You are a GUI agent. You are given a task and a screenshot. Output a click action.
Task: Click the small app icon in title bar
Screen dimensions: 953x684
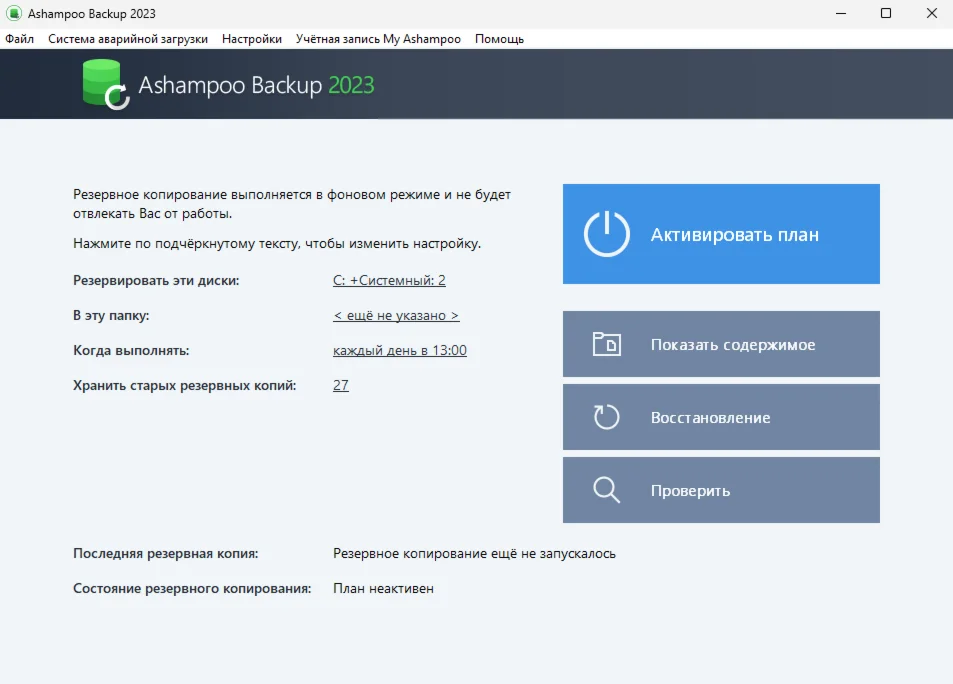[x=14, y=14]
